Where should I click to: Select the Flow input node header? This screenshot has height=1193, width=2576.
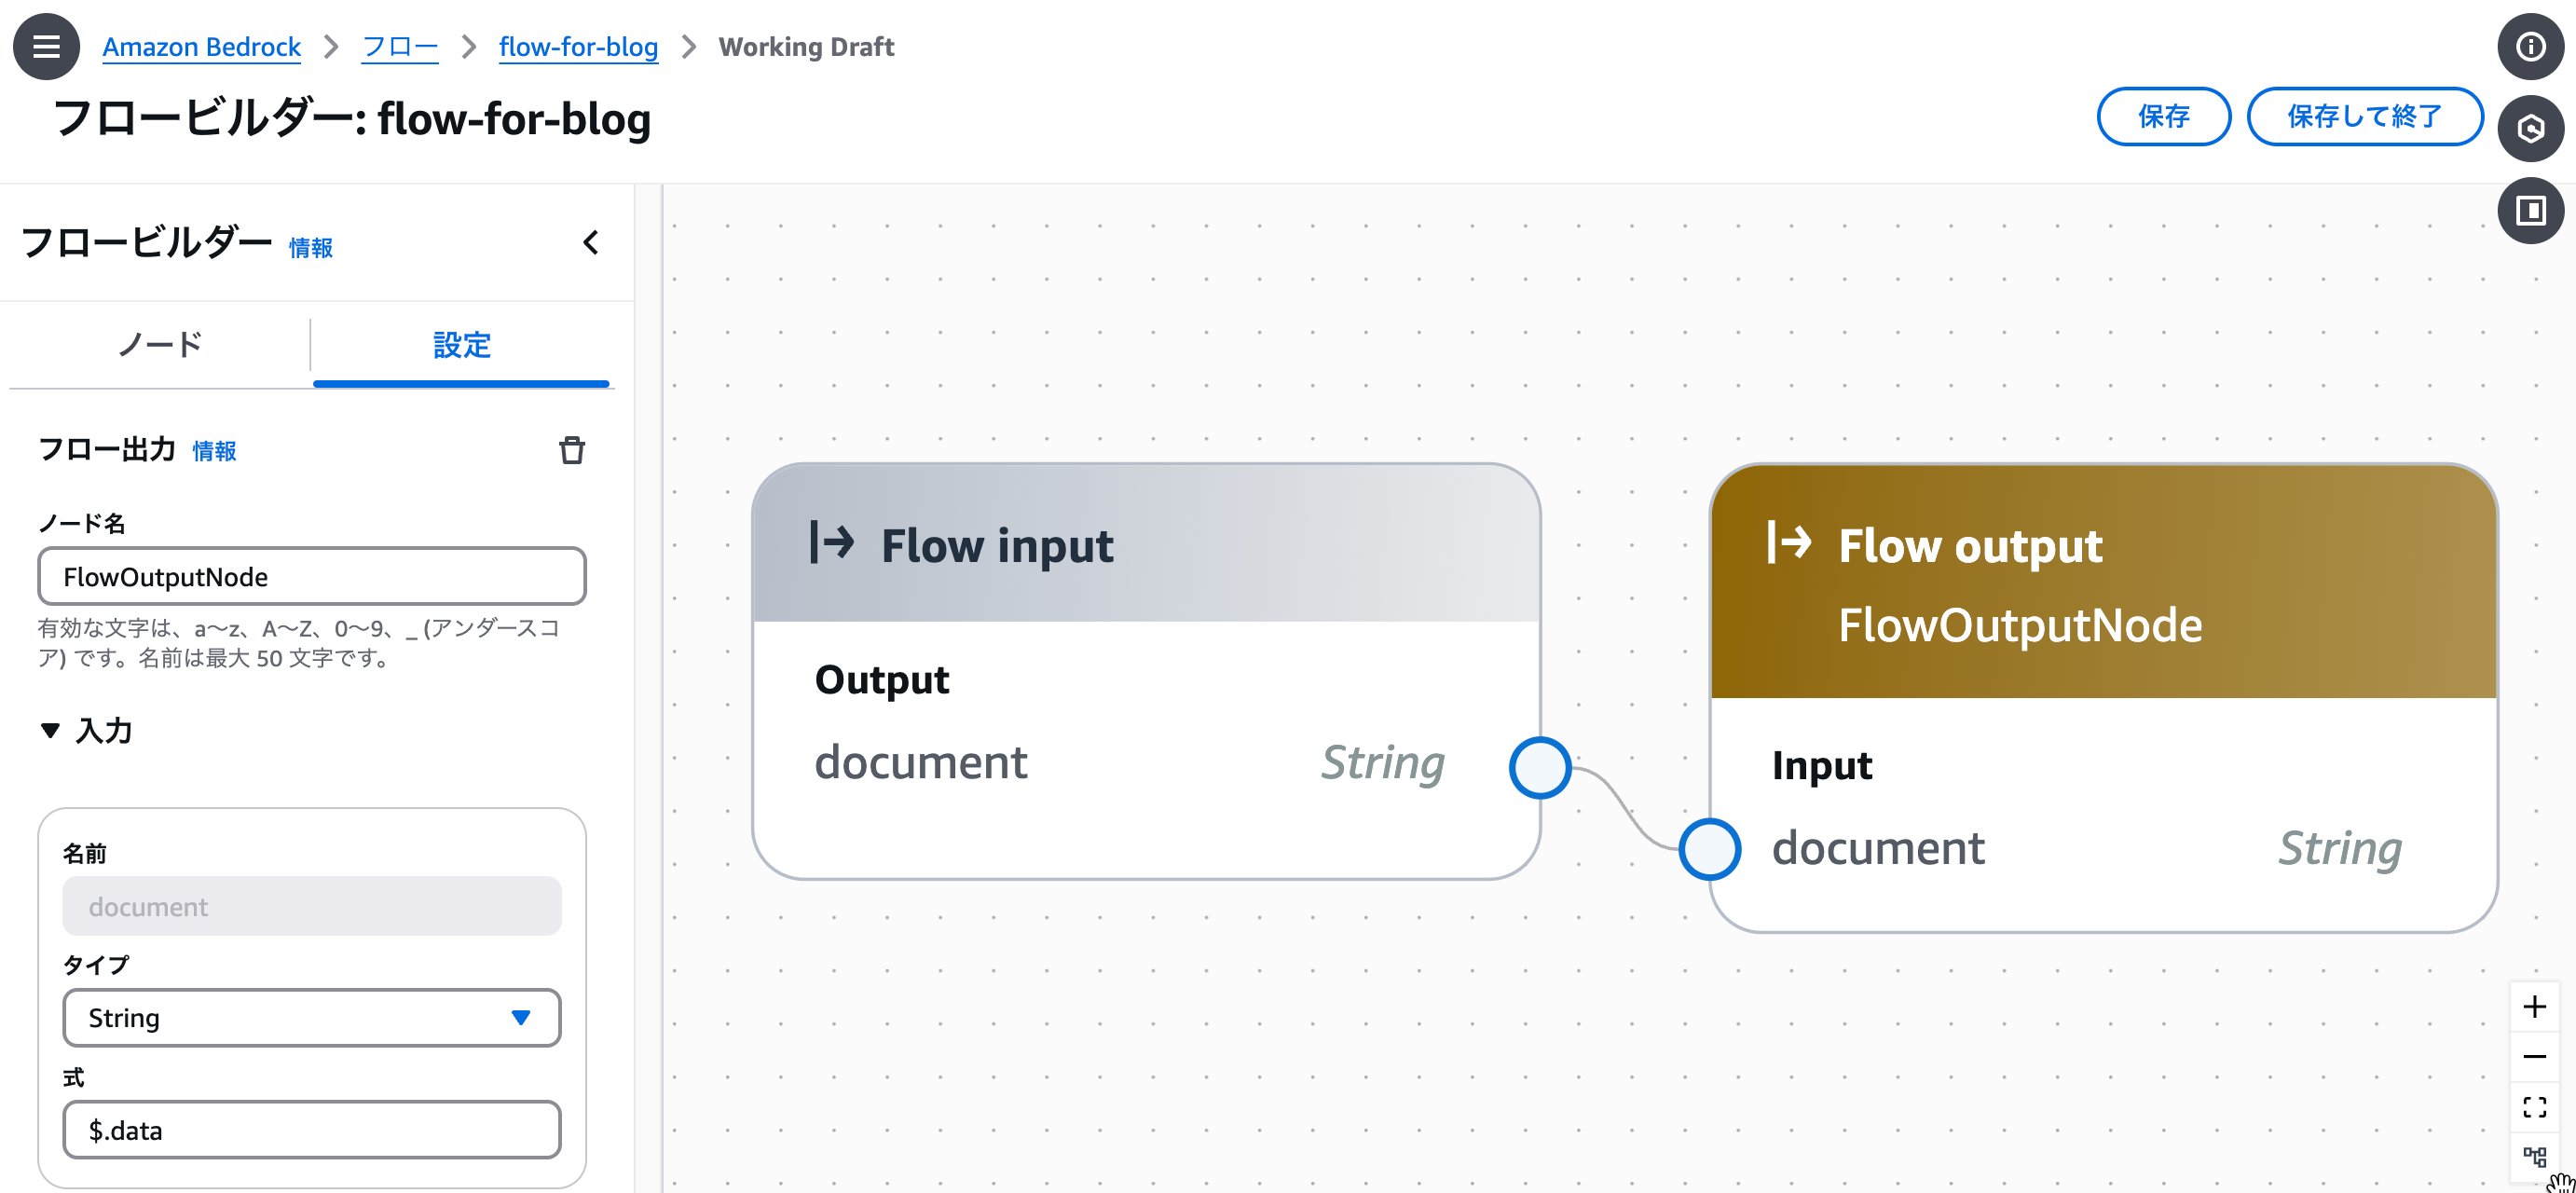click(1146, 543)
